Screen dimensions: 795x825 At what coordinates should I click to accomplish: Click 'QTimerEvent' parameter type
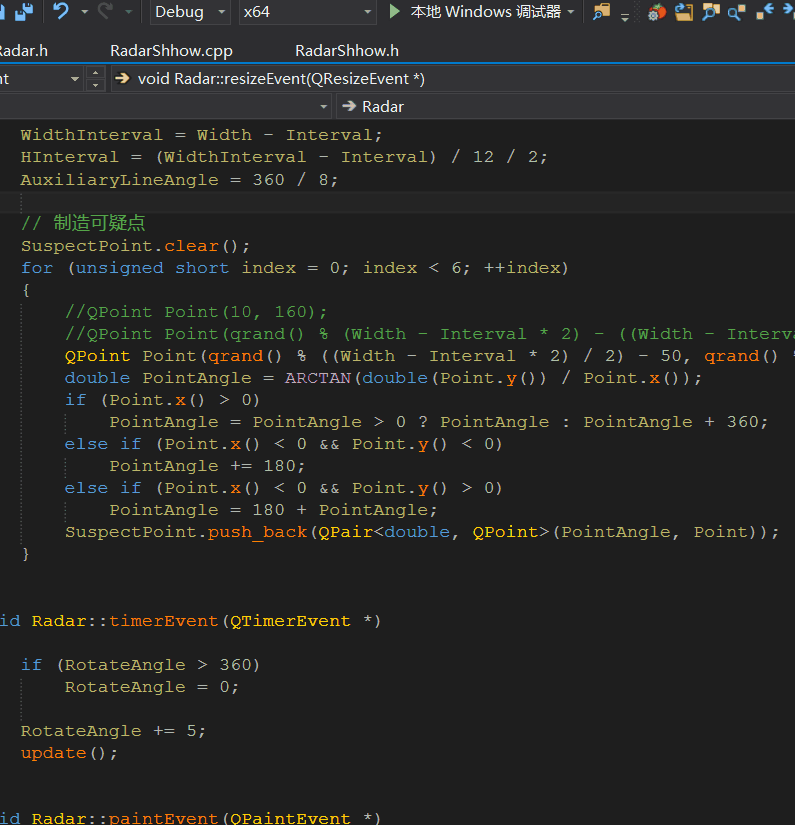click(x=290, y=621)
